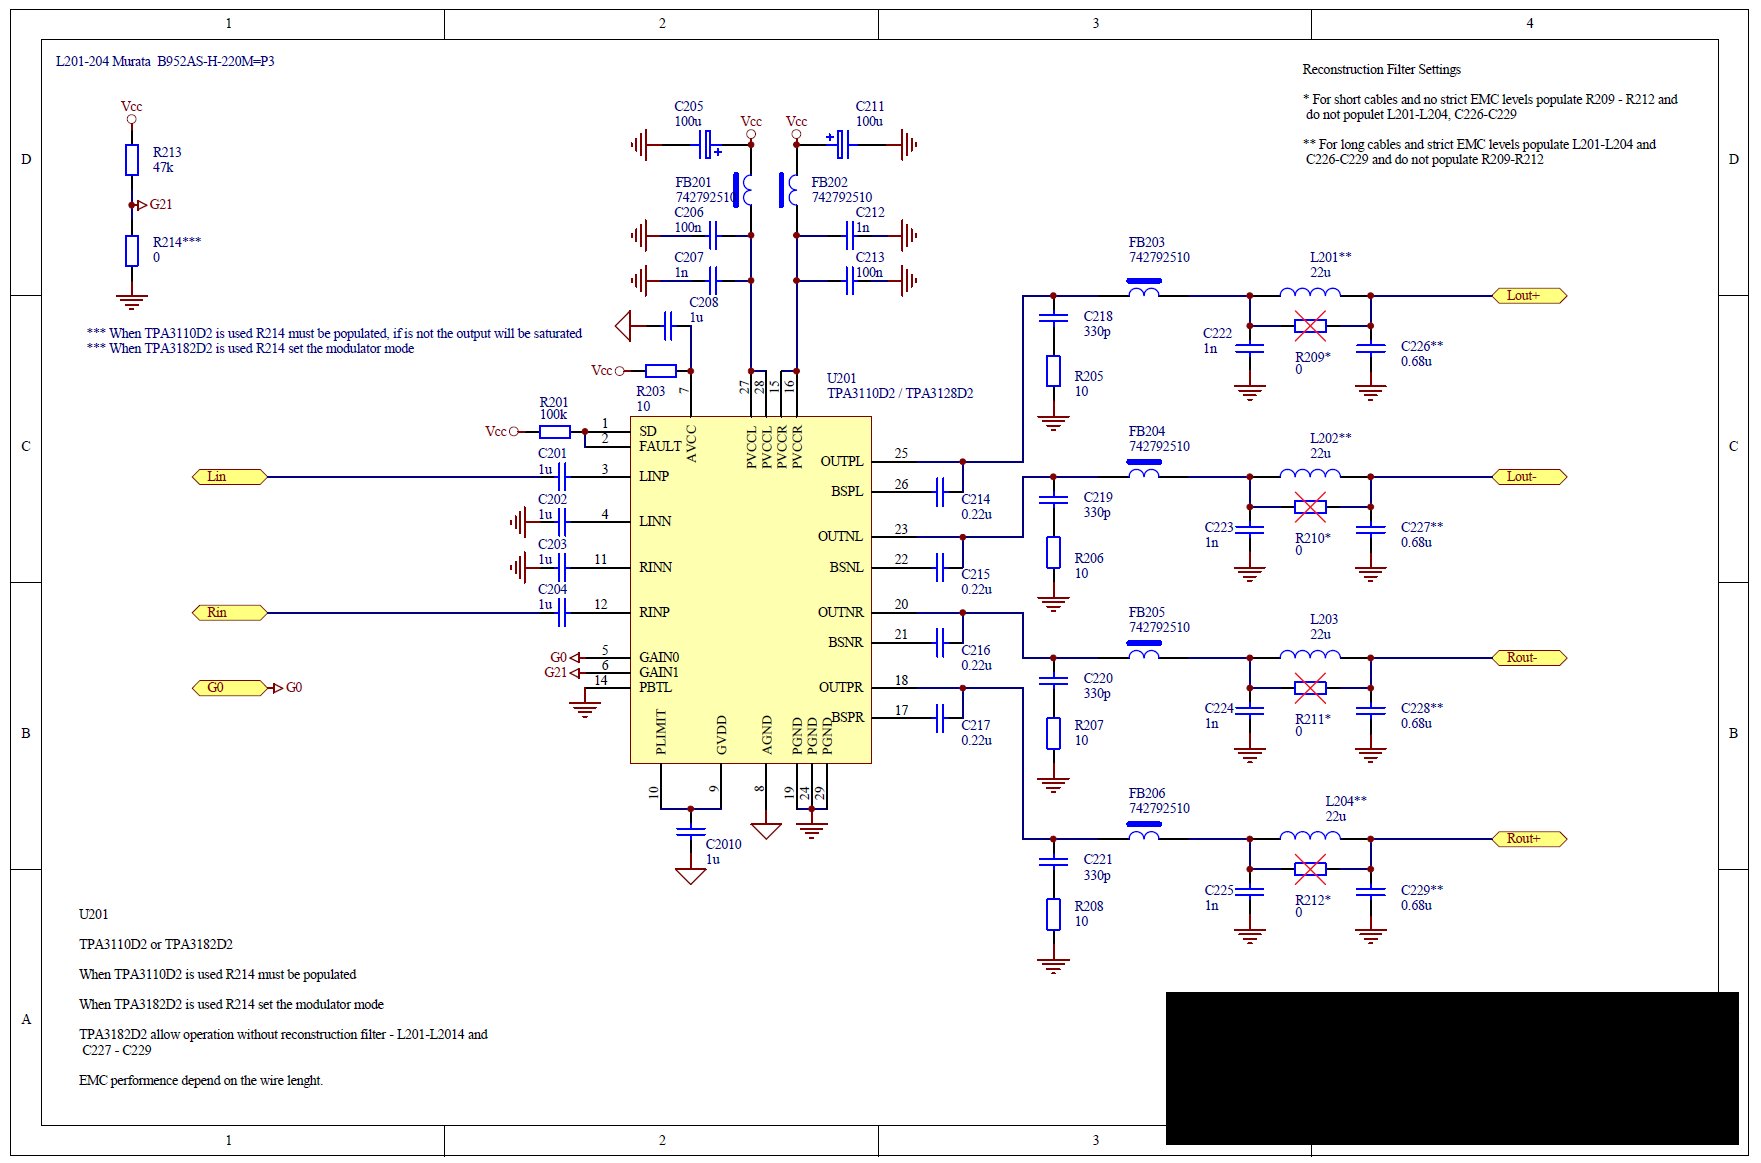The height and width of the screenshot is (1163, 1761).
Task: Click the GAIN0 pin label on U201
Action: pos(659,658)
